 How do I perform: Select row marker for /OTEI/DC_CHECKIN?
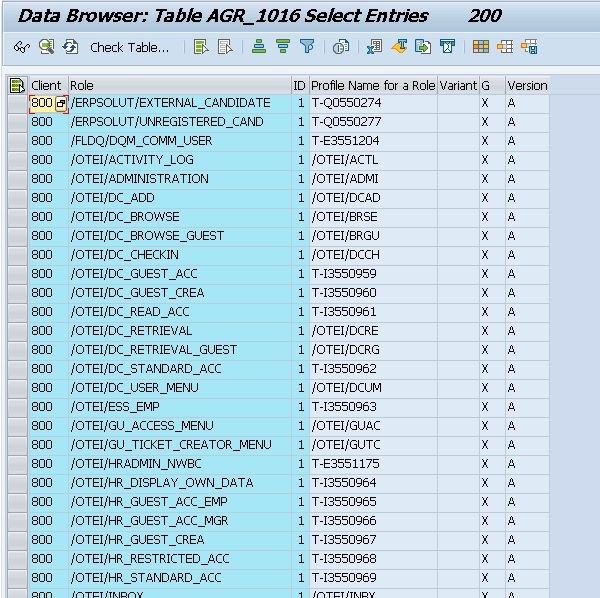pos(17,256)
